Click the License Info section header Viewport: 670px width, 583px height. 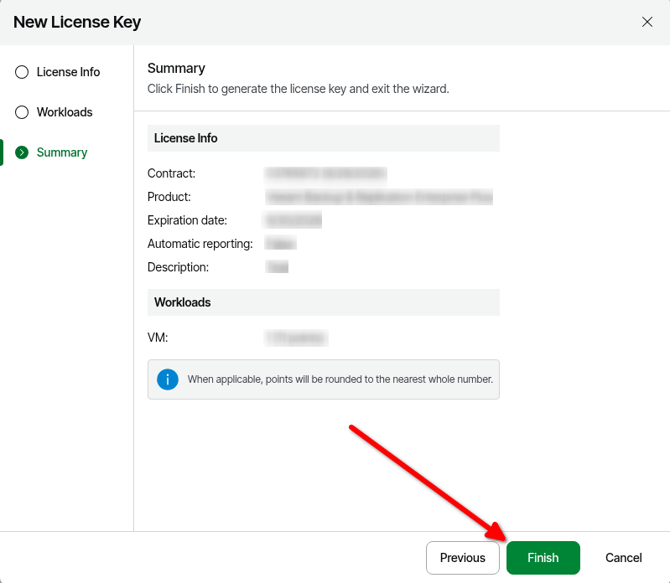point(186,138)
